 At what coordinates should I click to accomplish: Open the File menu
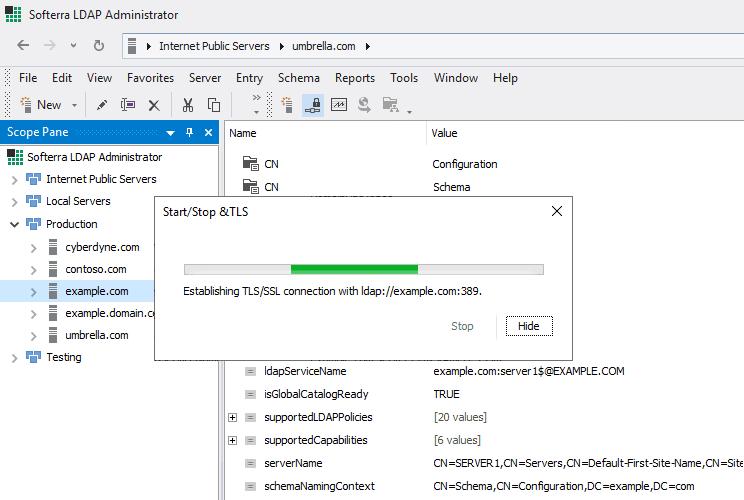click(x=28, y=78)
